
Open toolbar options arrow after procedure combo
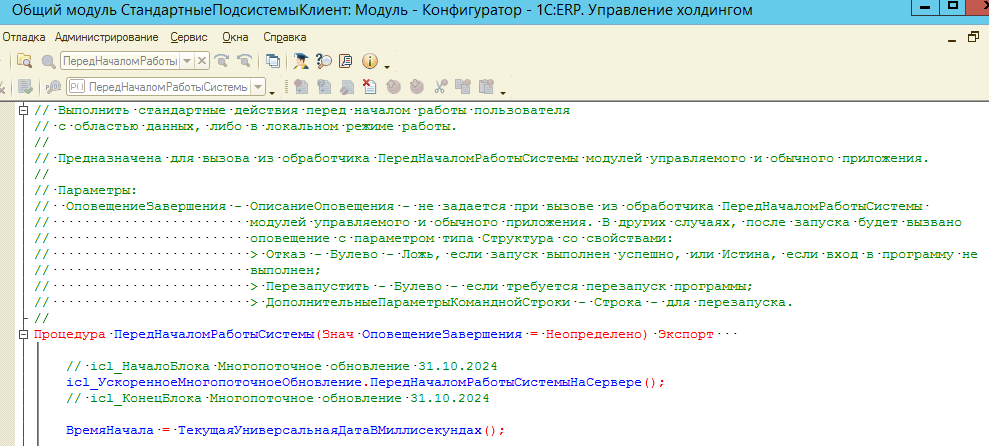[272, 91]
